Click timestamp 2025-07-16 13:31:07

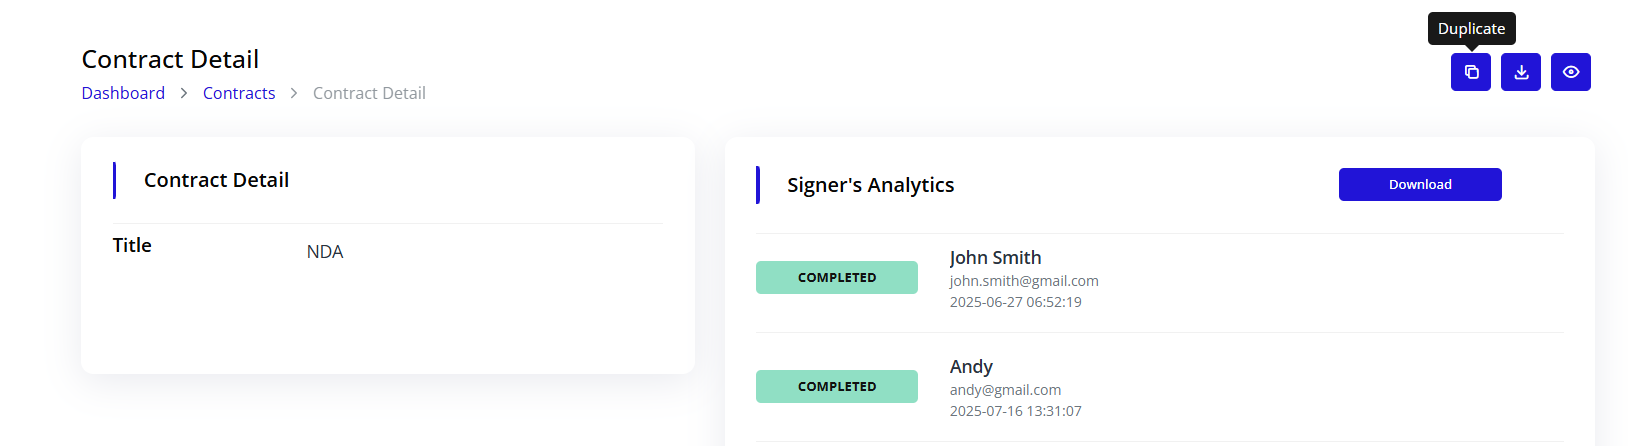click(x=1015, y=411)
